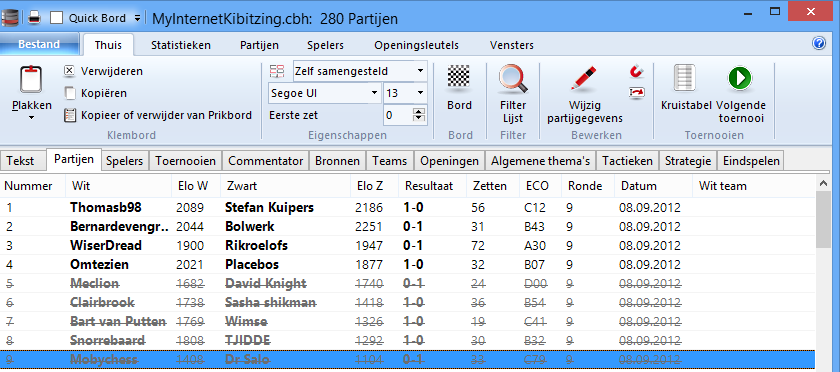
Task: Open the Openingsleutels ribbon tab
Action: click(416, 45)
